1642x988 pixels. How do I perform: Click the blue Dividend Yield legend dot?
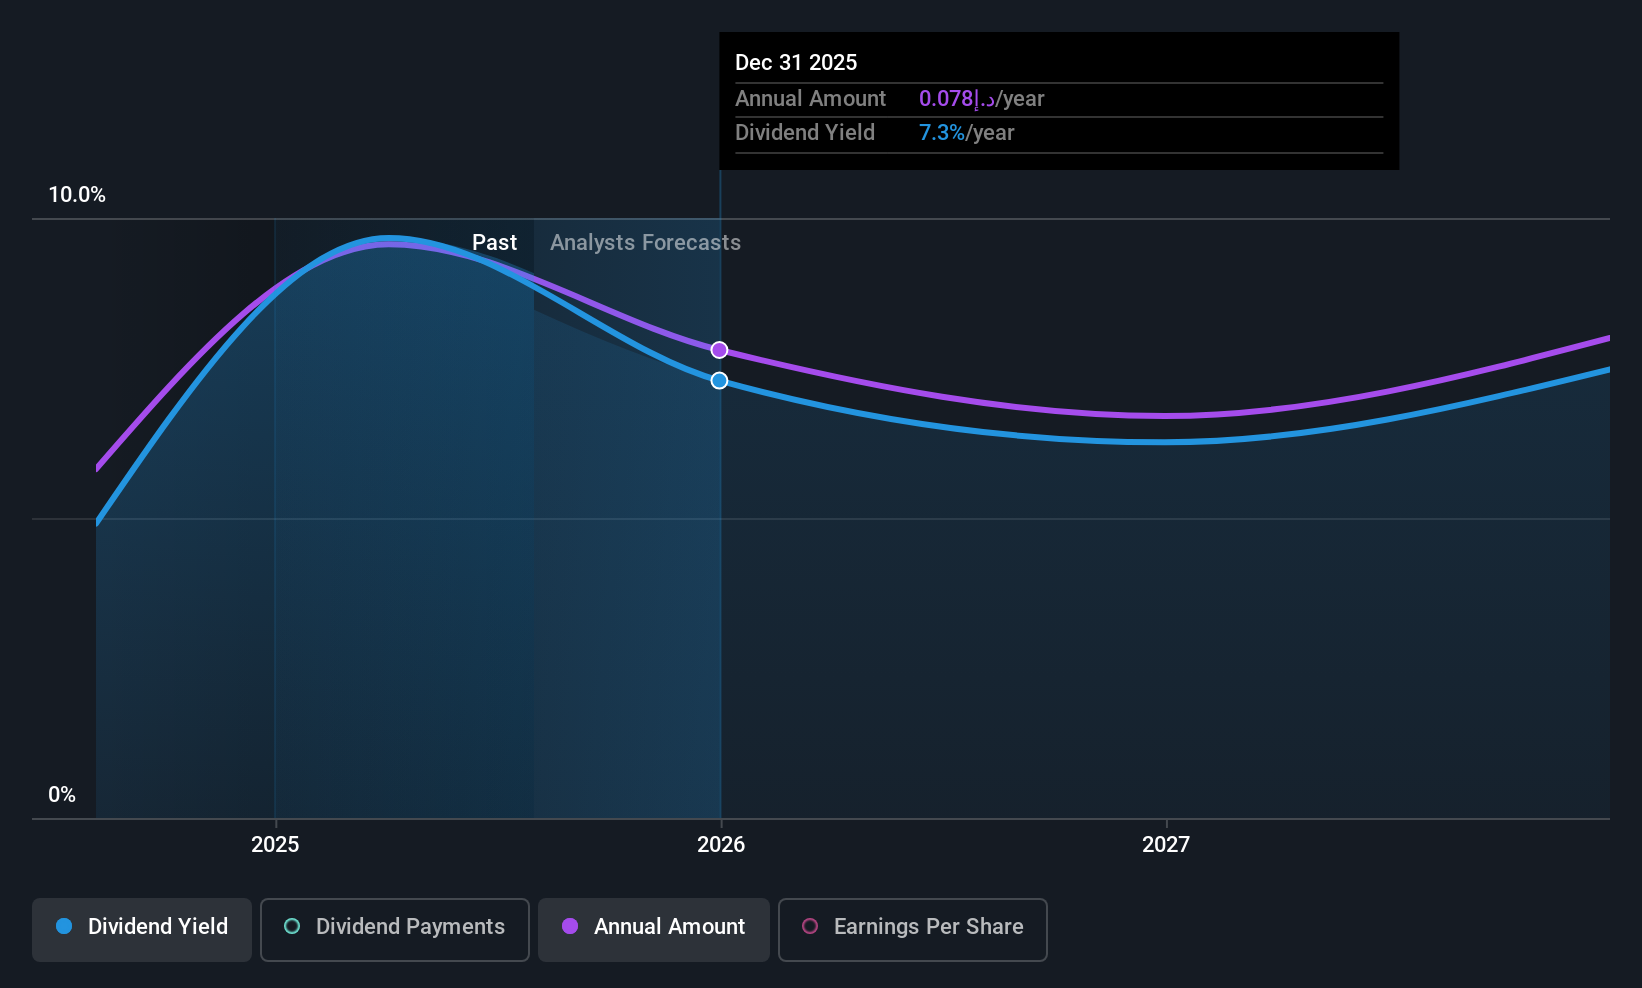(64, 926)
